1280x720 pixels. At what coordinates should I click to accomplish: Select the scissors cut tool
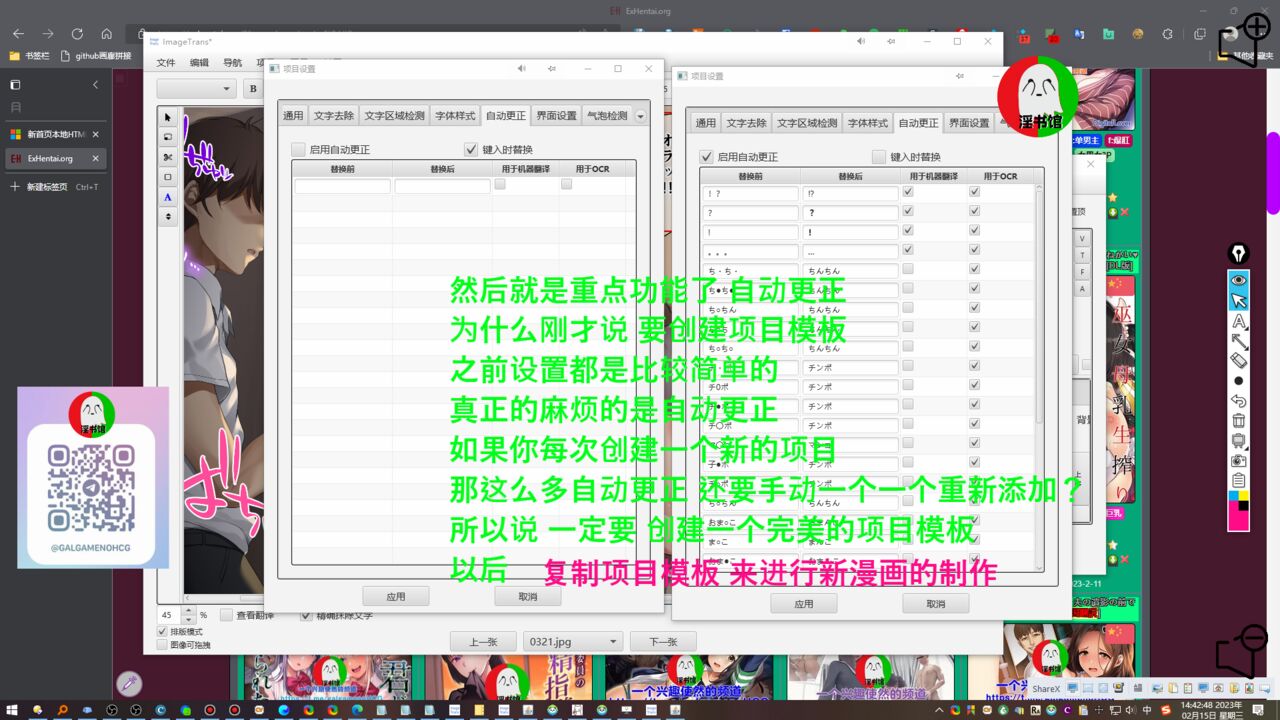point(167,157)
